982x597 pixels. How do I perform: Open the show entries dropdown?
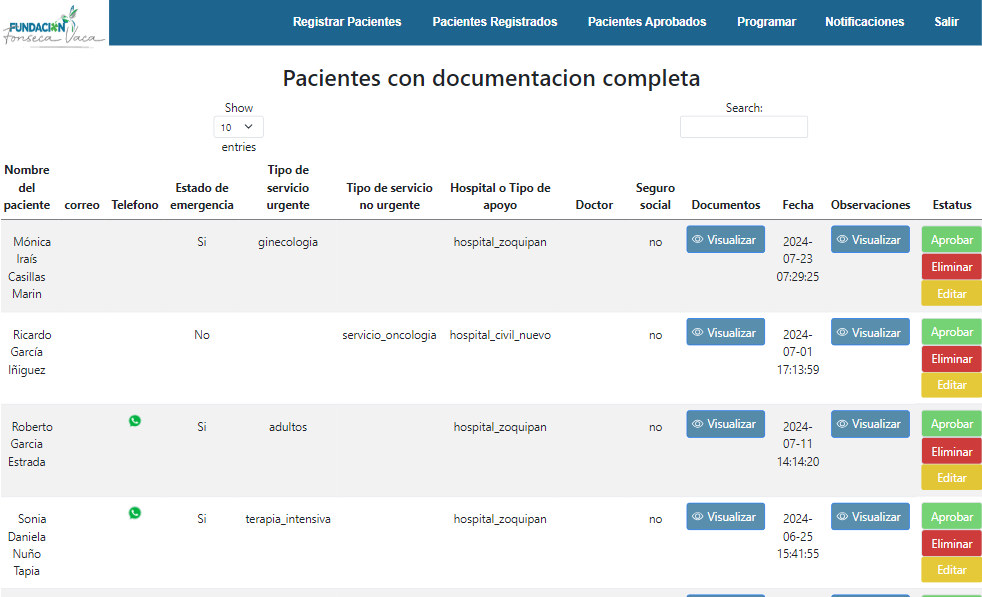(x=238, y=127)
